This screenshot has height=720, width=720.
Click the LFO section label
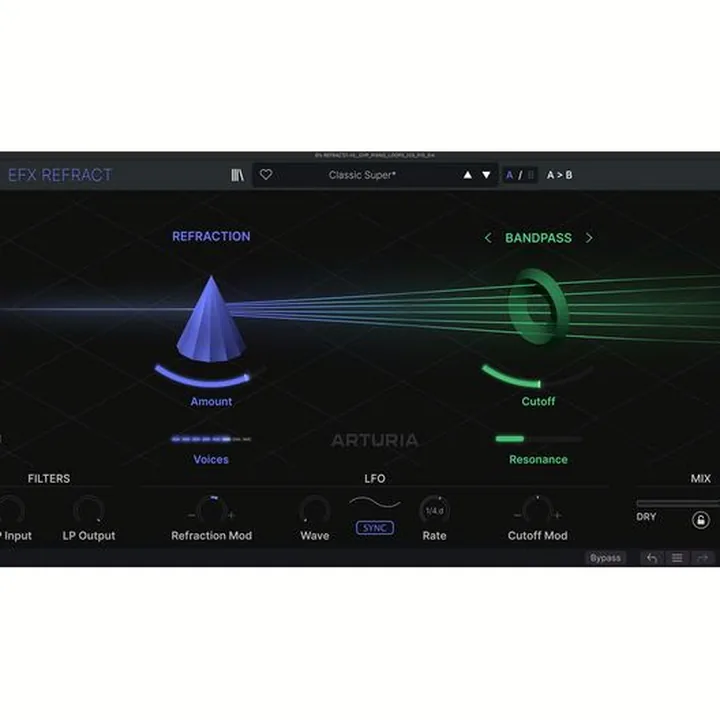pos(375,478)
